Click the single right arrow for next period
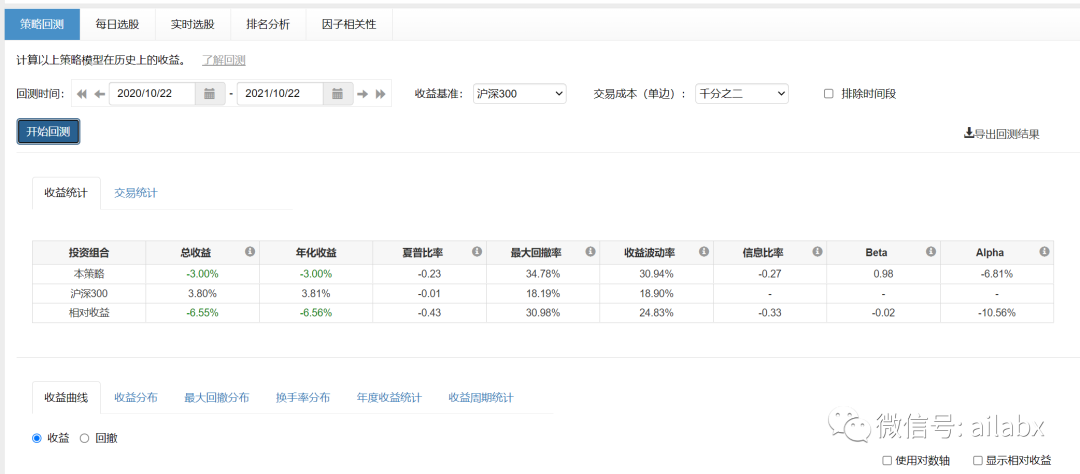 [362, 94]
